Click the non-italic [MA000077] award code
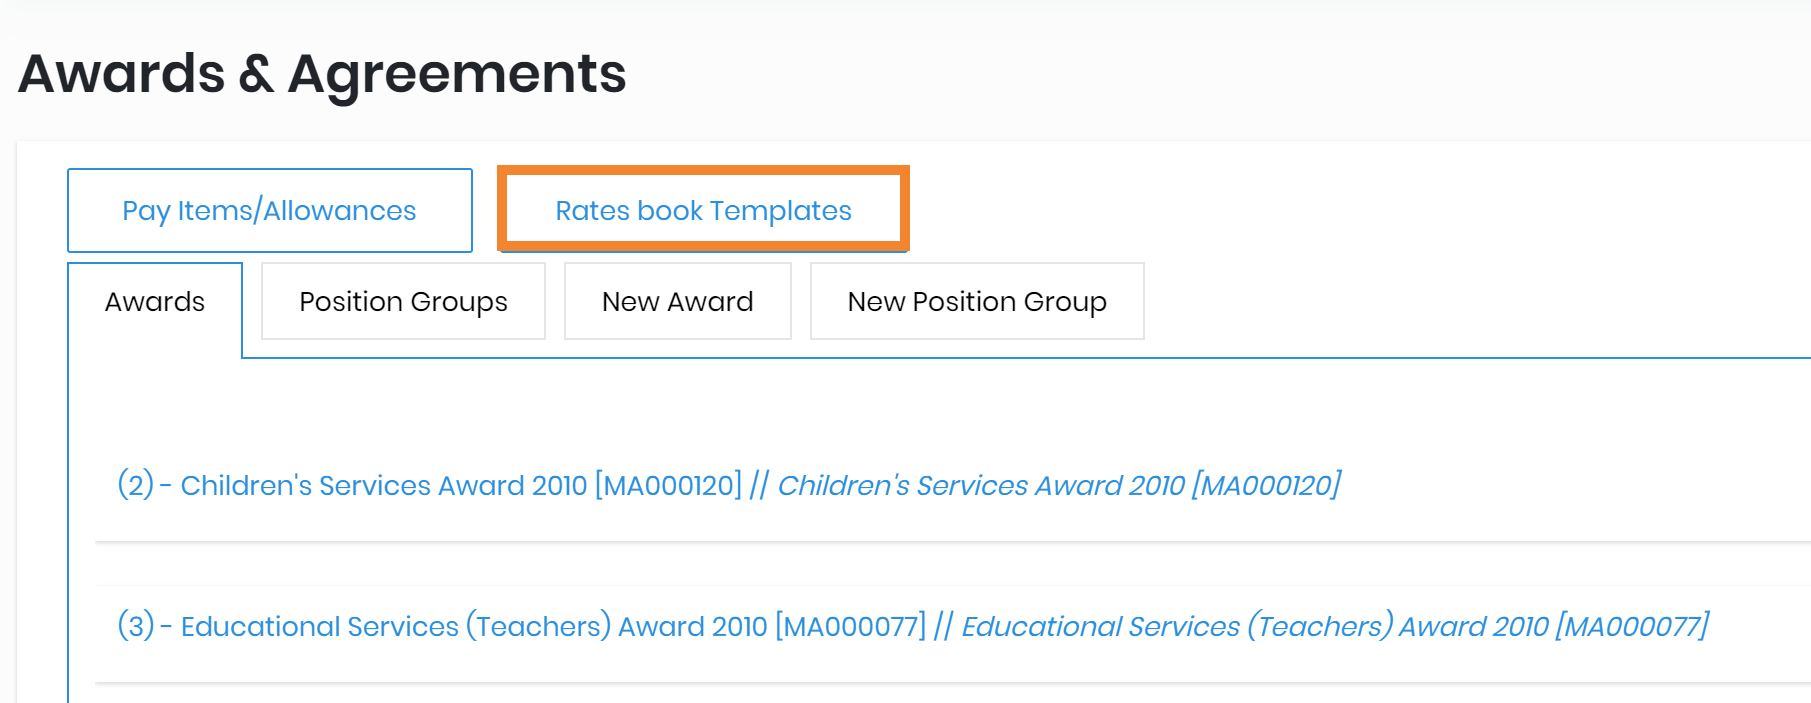 coord(851,627)
